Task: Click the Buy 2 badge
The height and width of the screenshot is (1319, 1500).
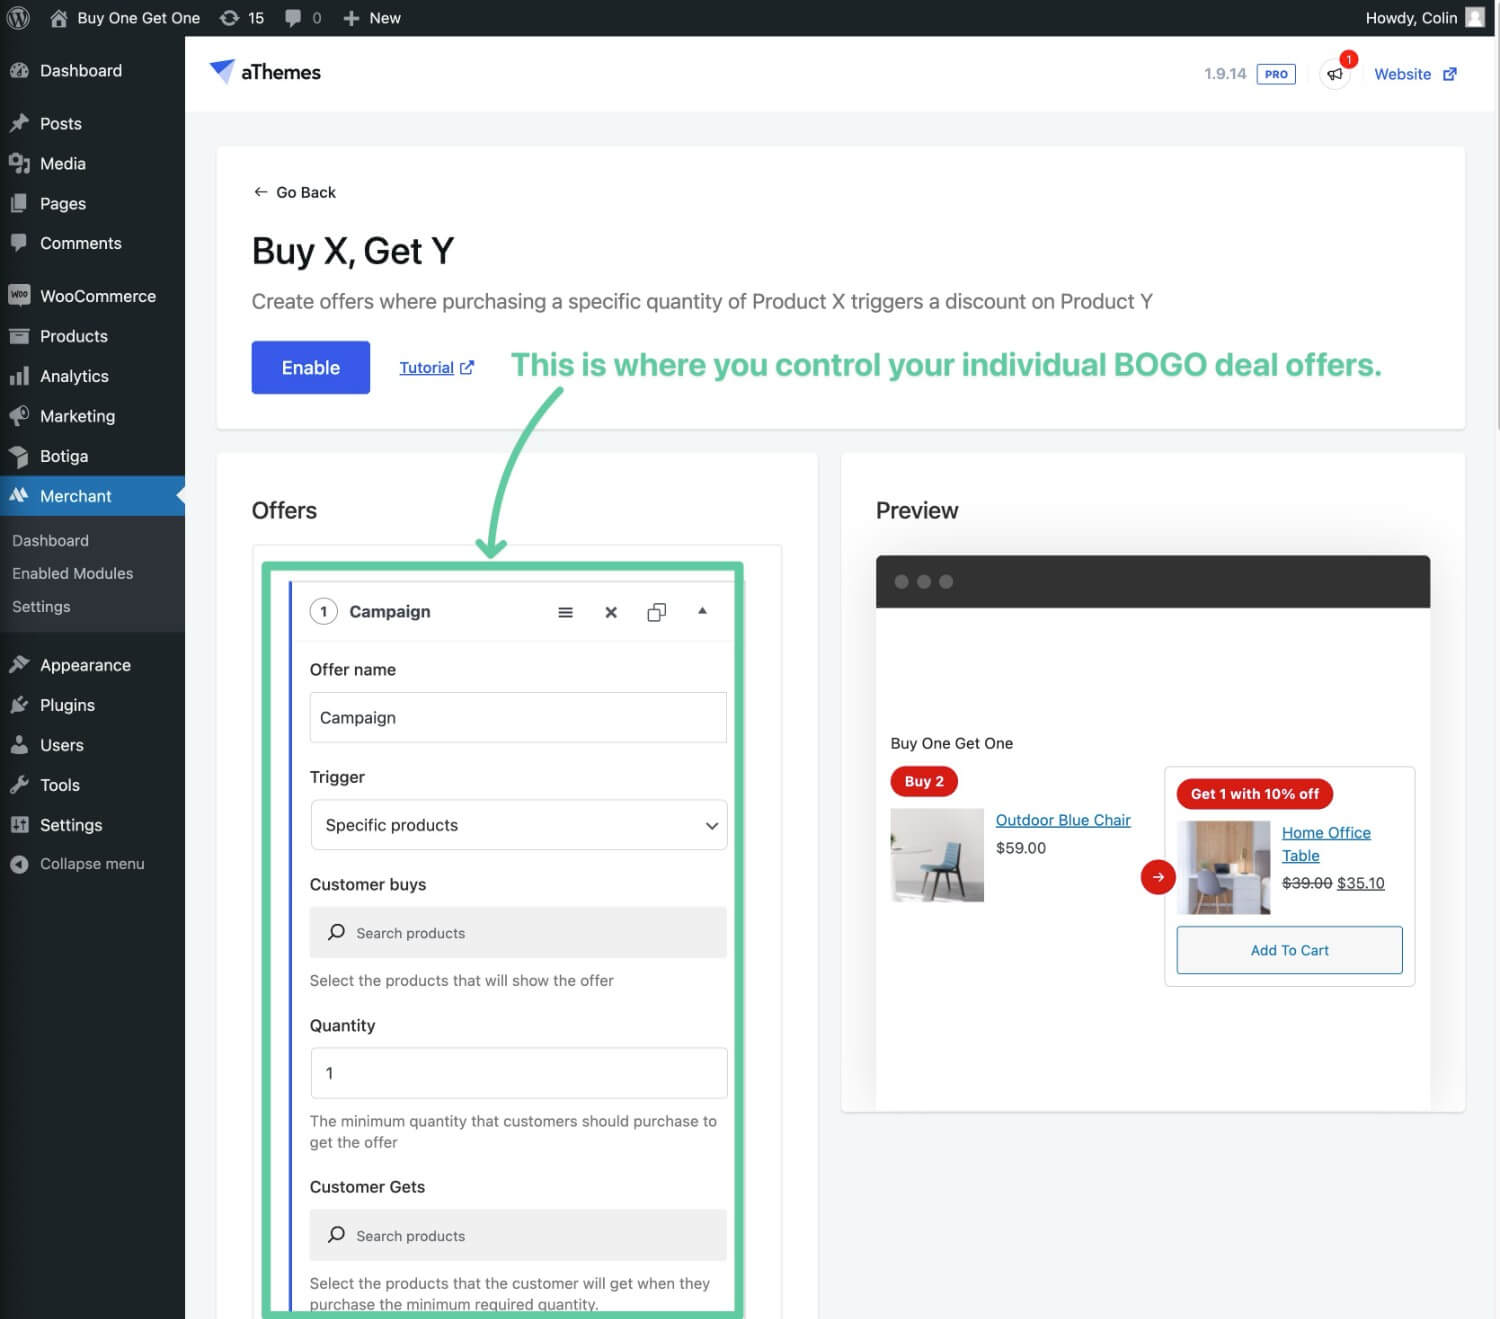Action: [924, 781]
